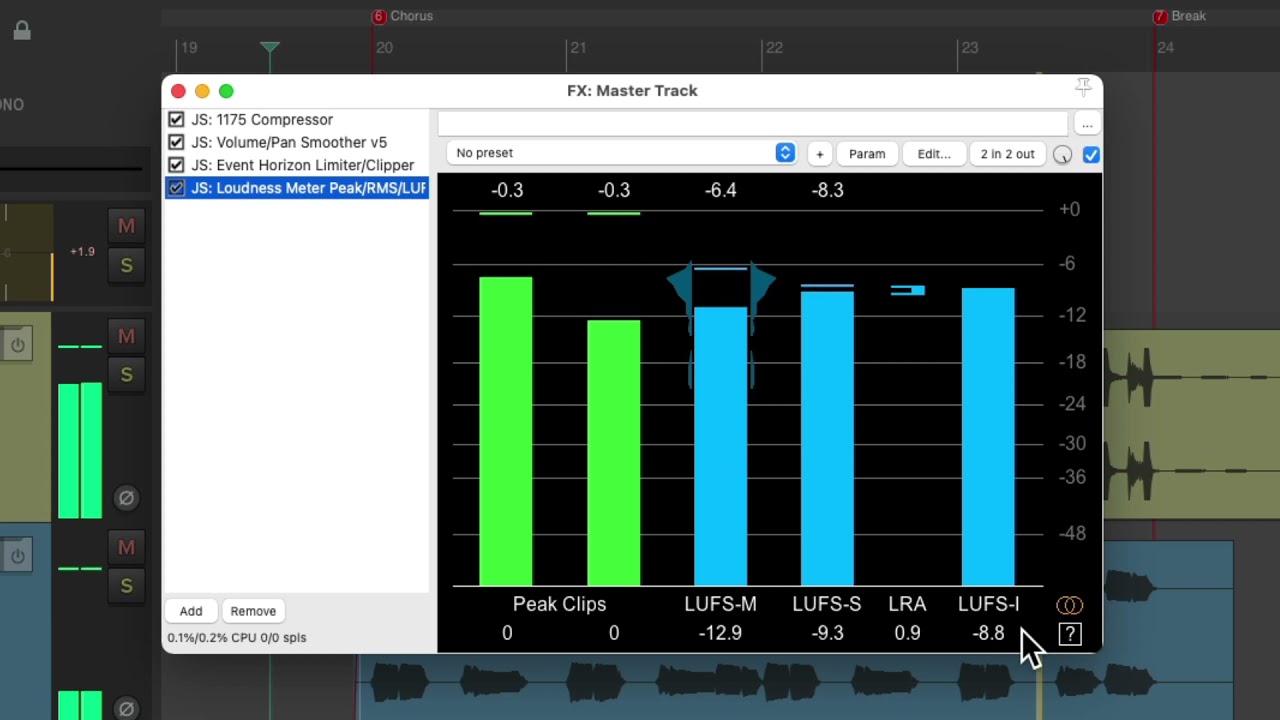Toggle the FX bypass checkbox next to knob

point(1091,154)
